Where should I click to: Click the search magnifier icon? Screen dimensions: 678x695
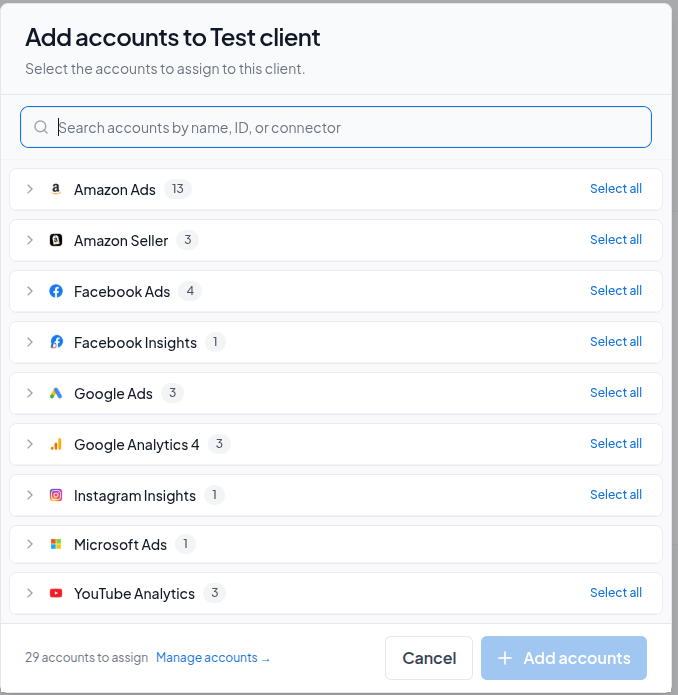(x=41, y=127)
